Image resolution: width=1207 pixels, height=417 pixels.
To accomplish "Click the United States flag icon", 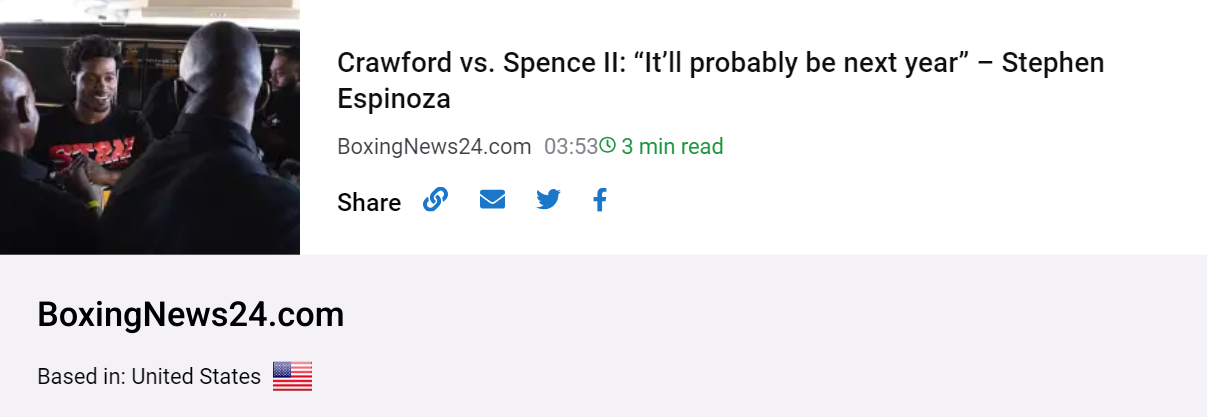I will click(x=292, y=376).
